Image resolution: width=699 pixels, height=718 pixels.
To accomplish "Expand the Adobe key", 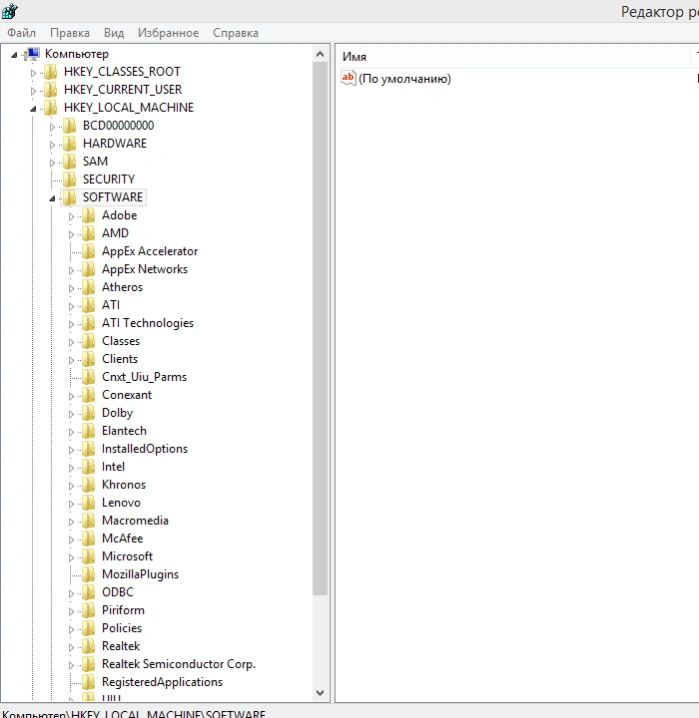I will click(x=71, y=217).
